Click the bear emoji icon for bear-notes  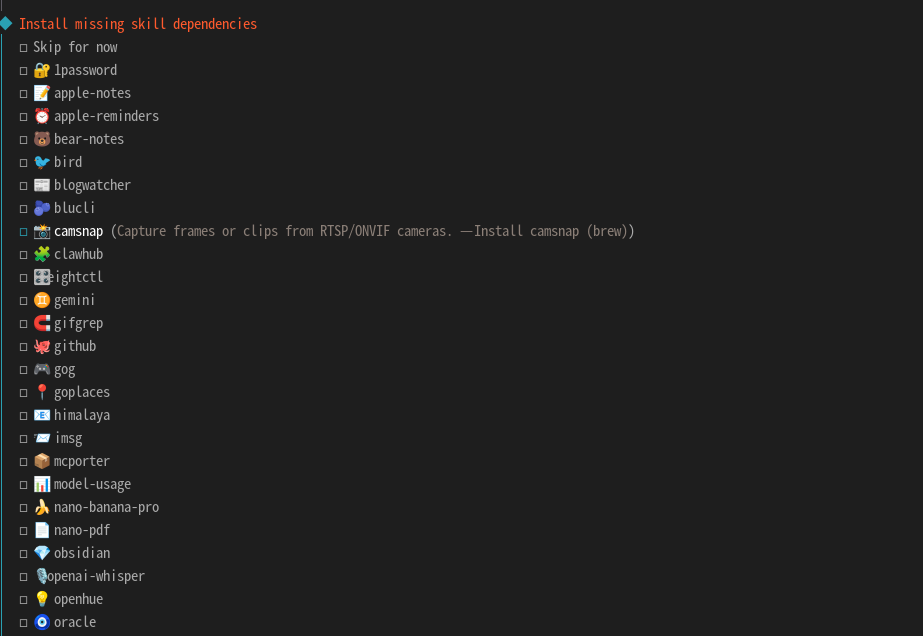click(x=41, y=139)
